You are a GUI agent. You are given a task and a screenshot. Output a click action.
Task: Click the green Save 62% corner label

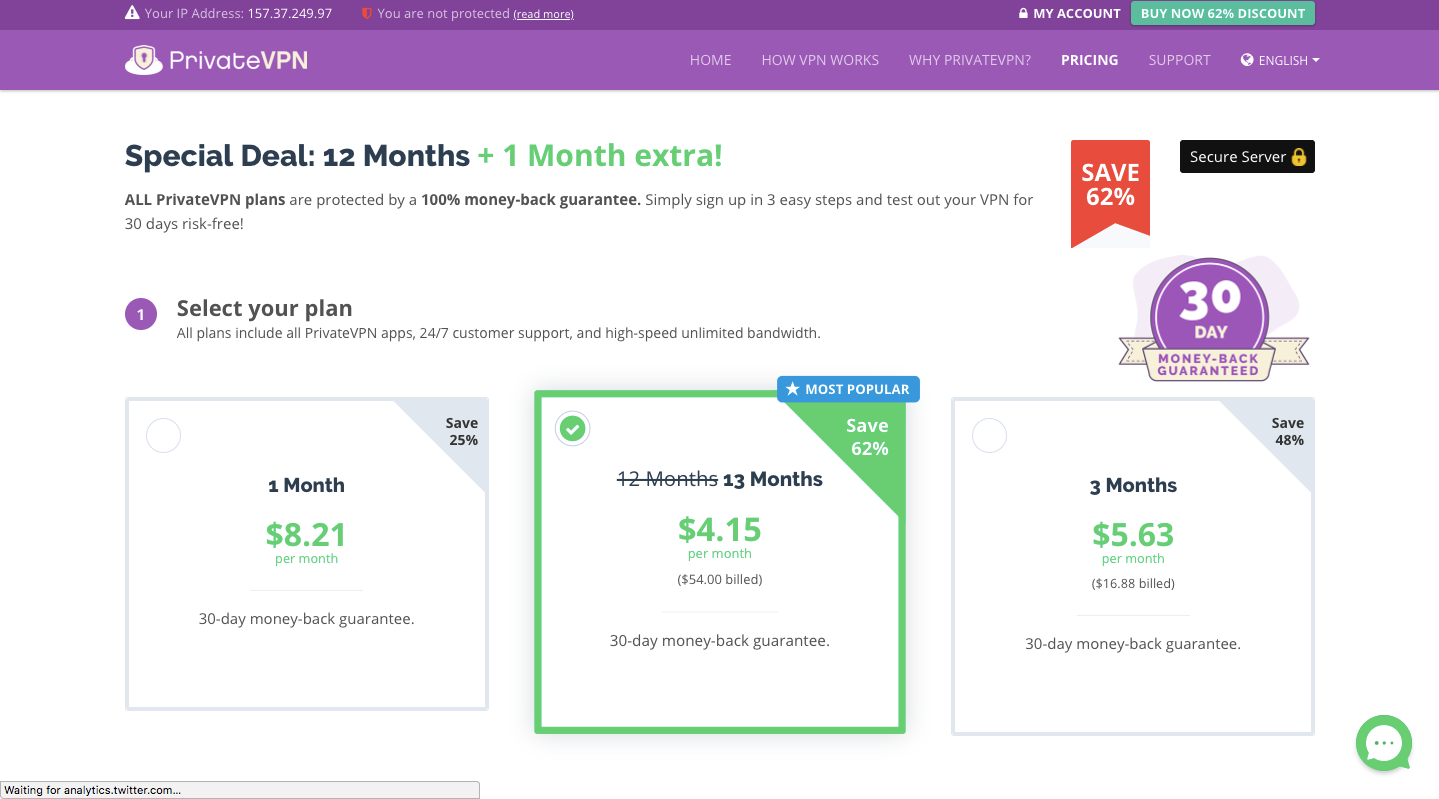tap(868, 437)
